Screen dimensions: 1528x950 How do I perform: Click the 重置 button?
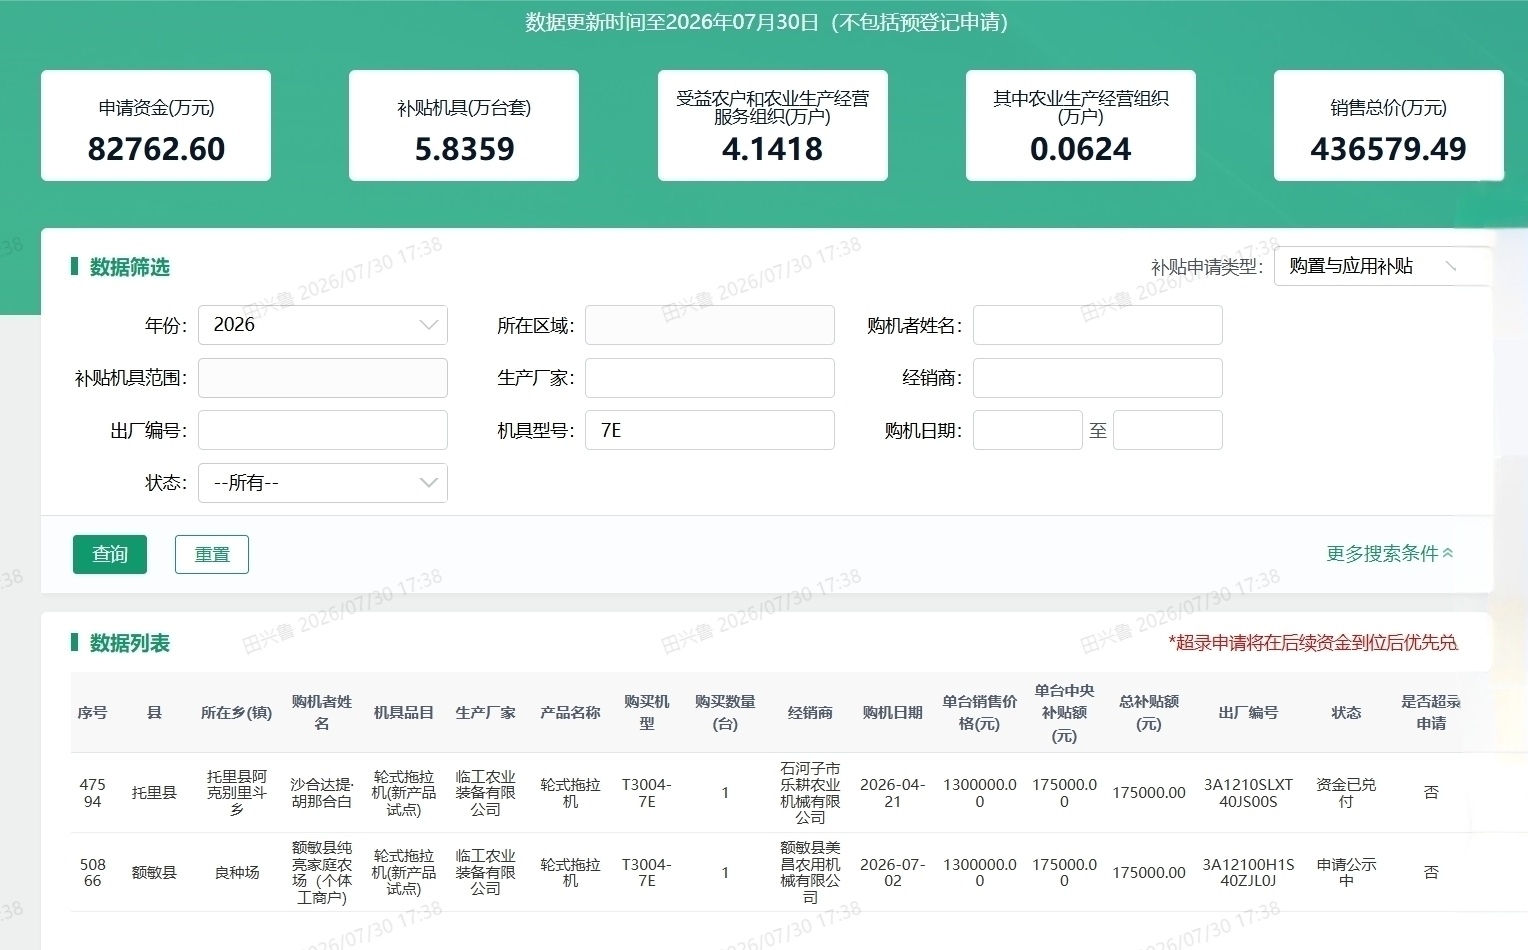(212, 554)
